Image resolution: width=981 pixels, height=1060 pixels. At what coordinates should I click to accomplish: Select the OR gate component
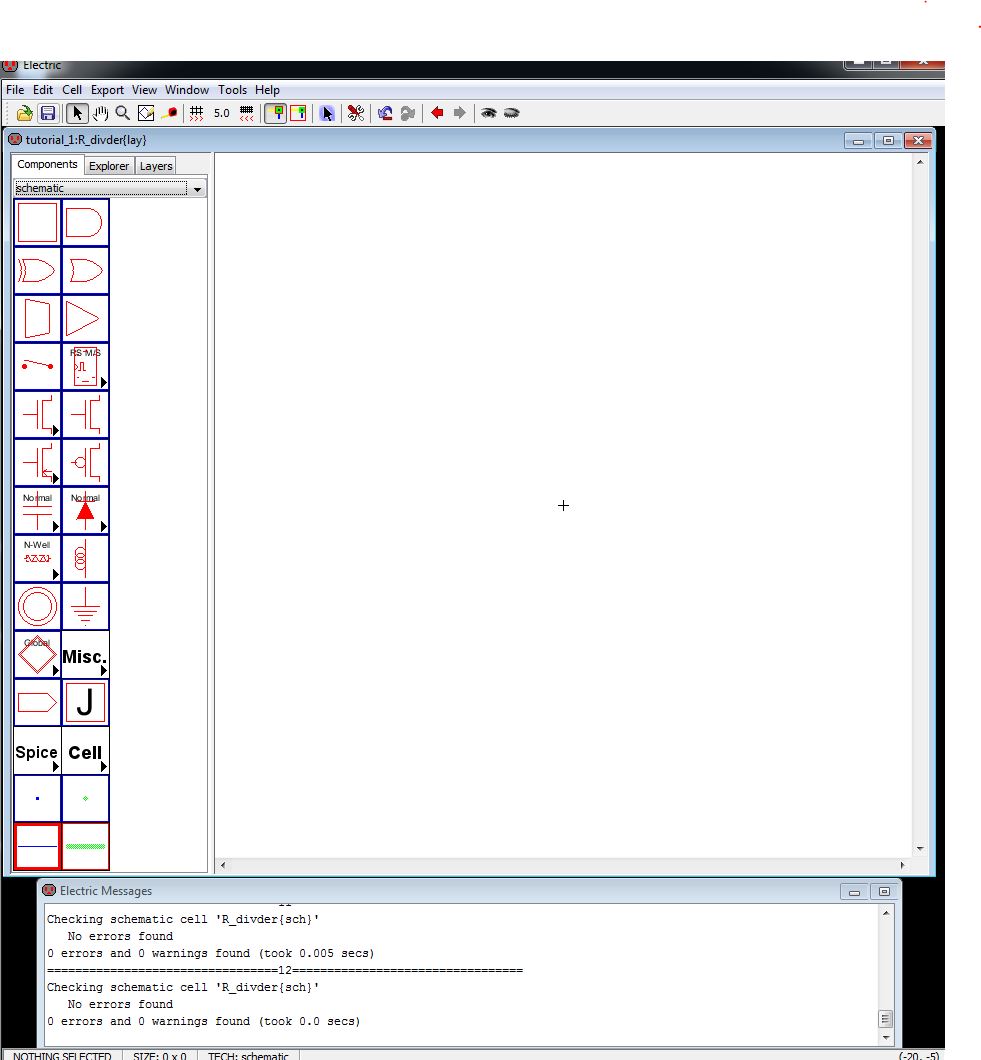pos(85,270)
